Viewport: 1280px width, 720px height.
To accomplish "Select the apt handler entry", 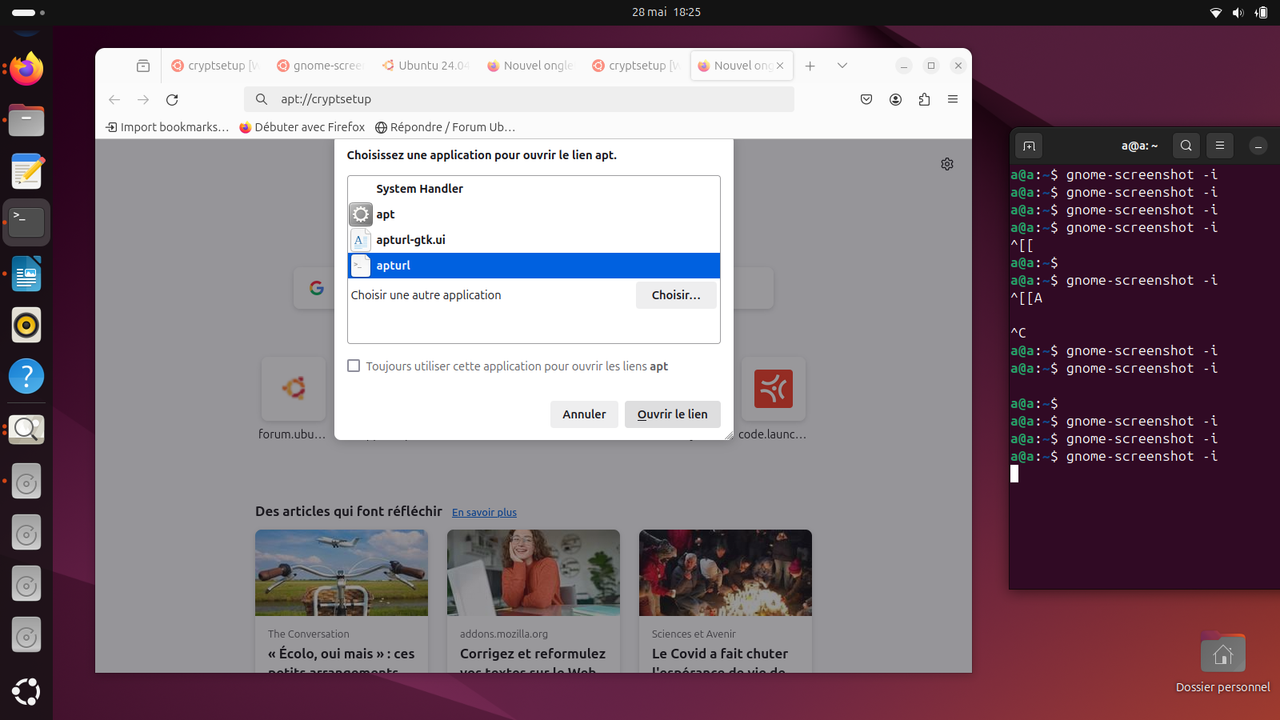I will 534,214.
